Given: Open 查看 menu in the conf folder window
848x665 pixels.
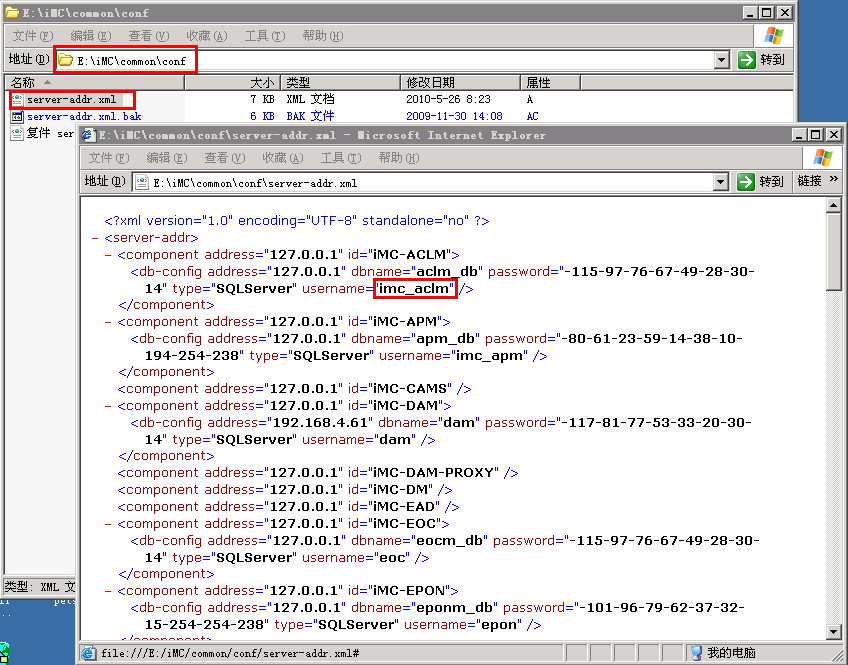Looking at the screenshot, I should tap(149, 36).
